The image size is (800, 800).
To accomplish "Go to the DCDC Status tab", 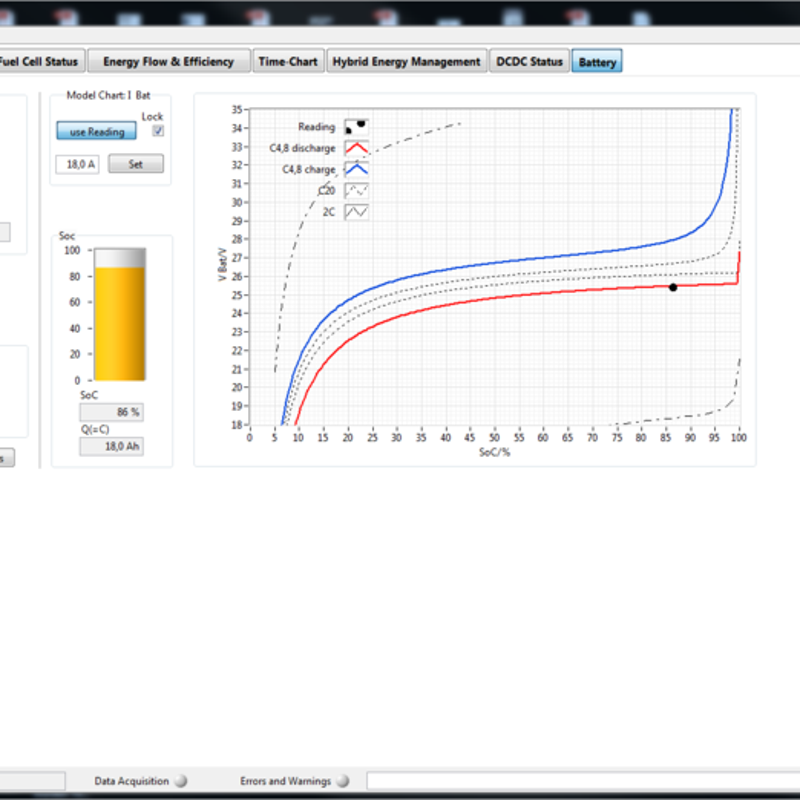I will pos(529,62).
